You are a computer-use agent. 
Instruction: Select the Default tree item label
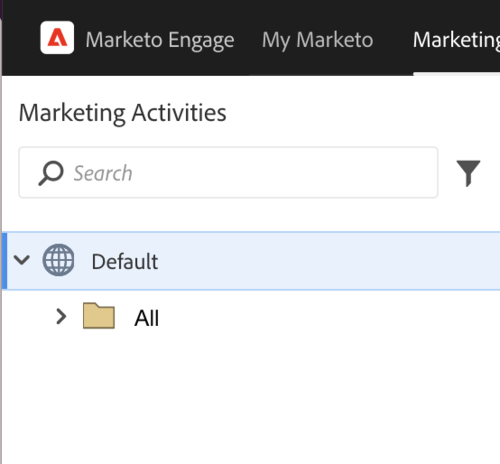(x=125, y=261)
